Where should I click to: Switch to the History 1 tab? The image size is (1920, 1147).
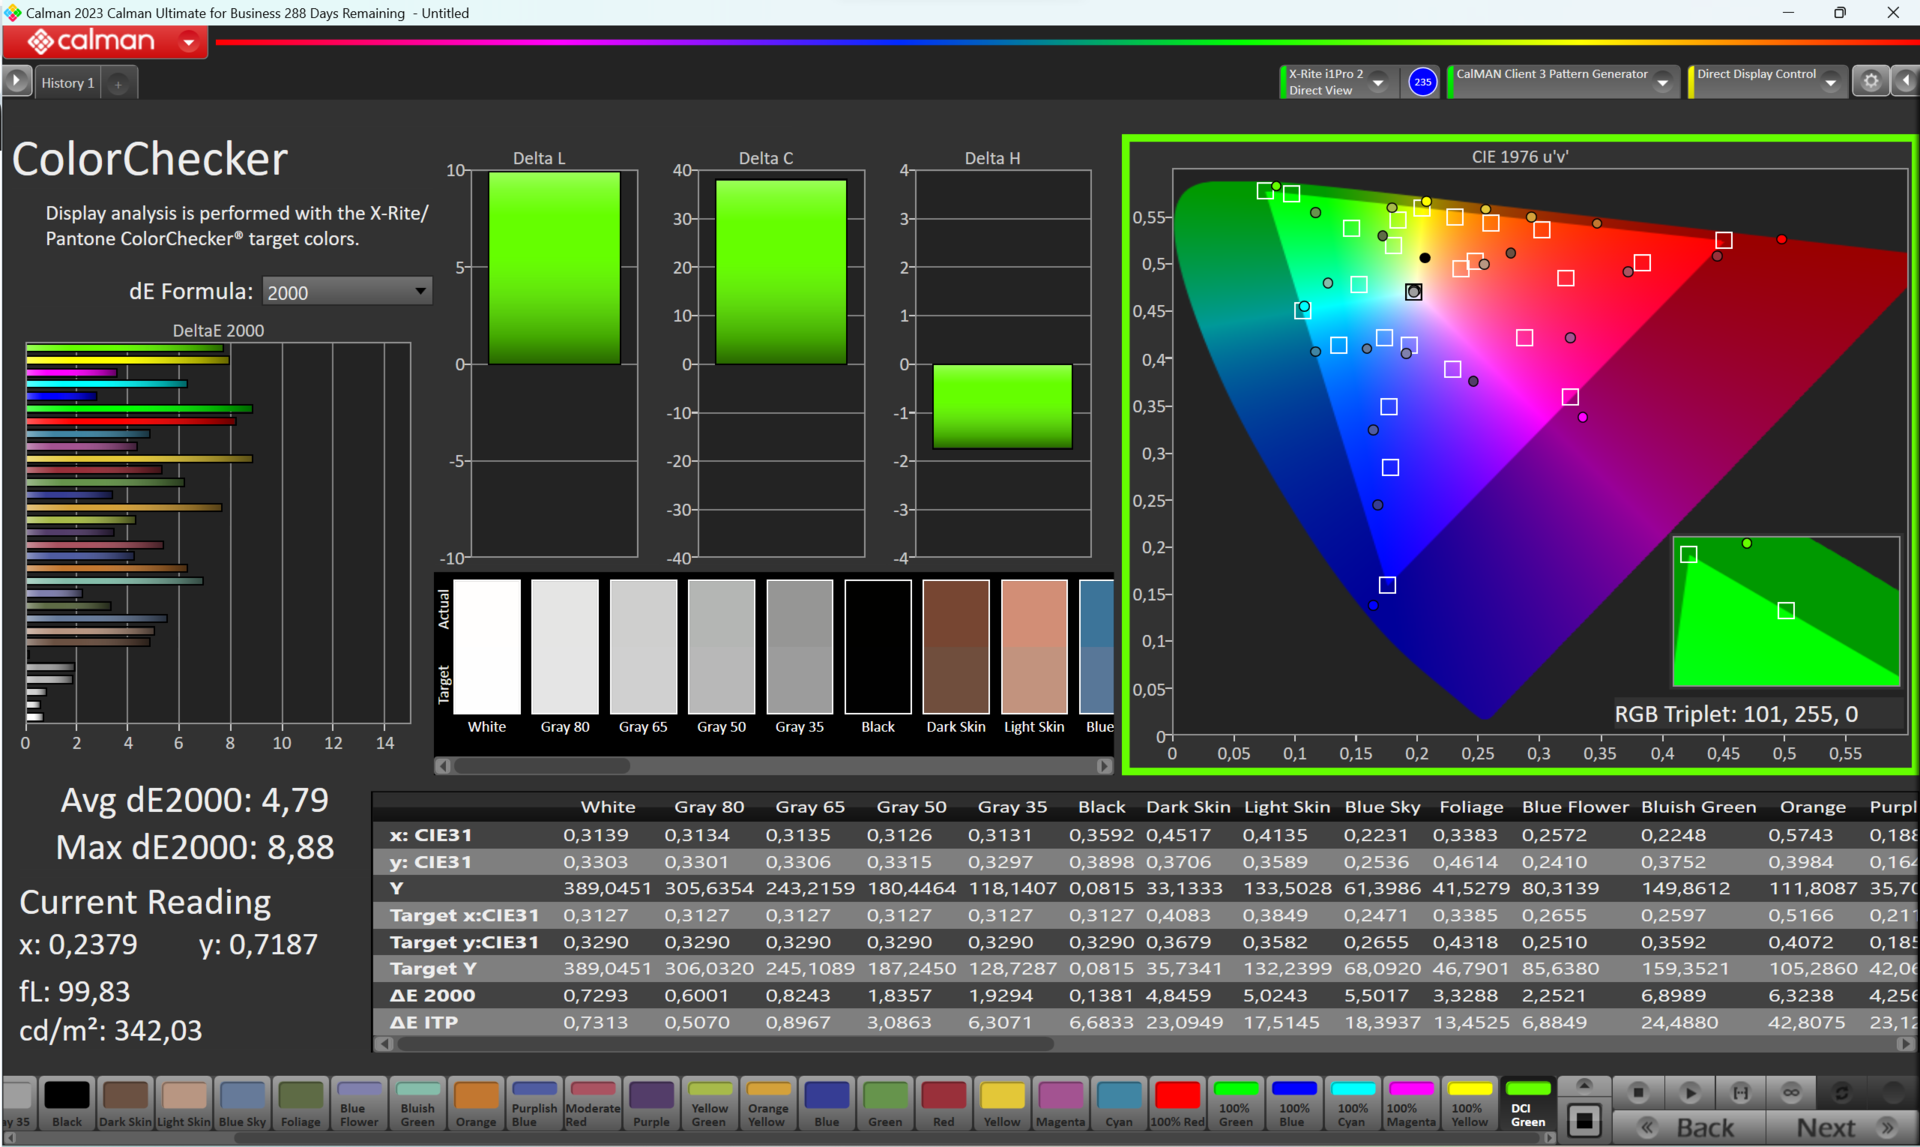(67, 83)
